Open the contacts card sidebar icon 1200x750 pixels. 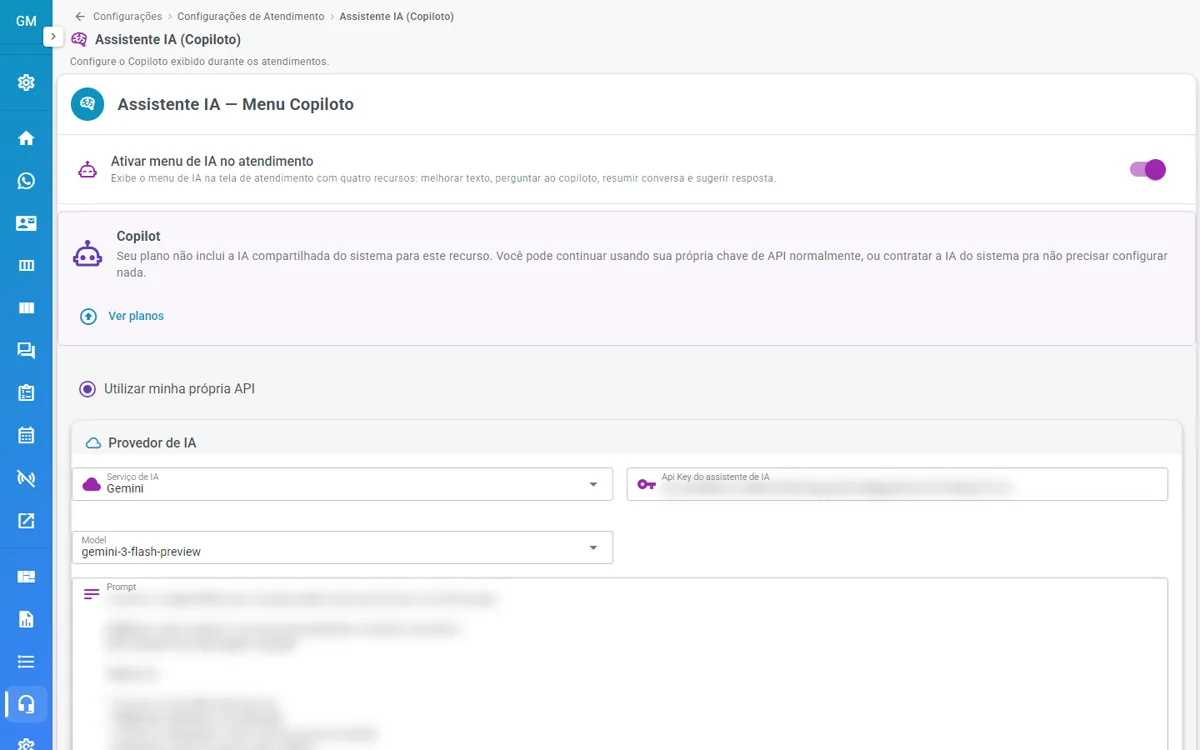[x=26, y=223]
